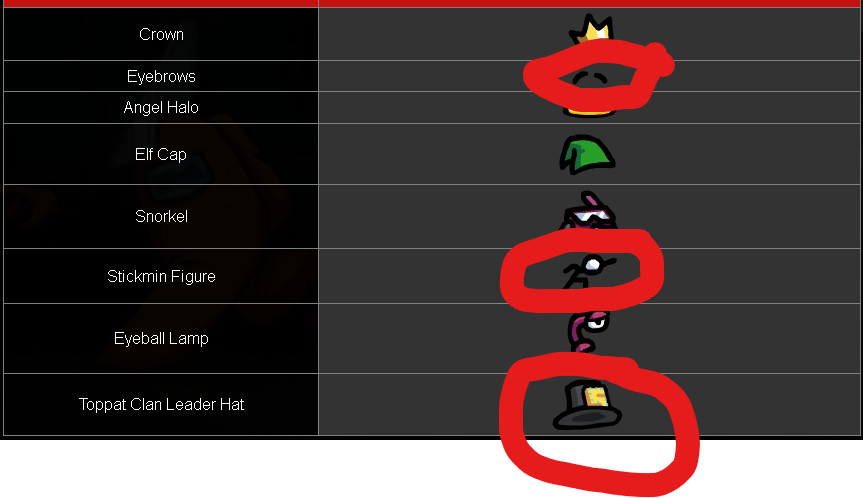Select the "Eyebrows" label
The width and height of the screenshot is (863, 498).
click(161, 76)
